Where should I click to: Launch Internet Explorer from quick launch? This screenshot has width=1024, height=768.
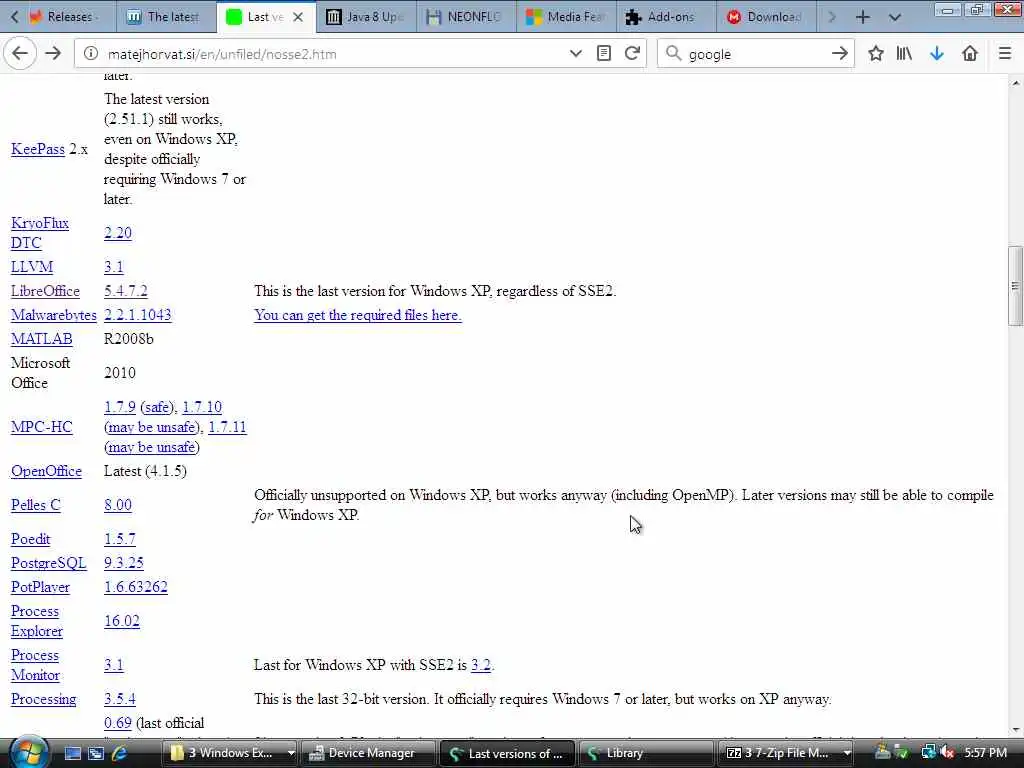[x=119, y=754]
